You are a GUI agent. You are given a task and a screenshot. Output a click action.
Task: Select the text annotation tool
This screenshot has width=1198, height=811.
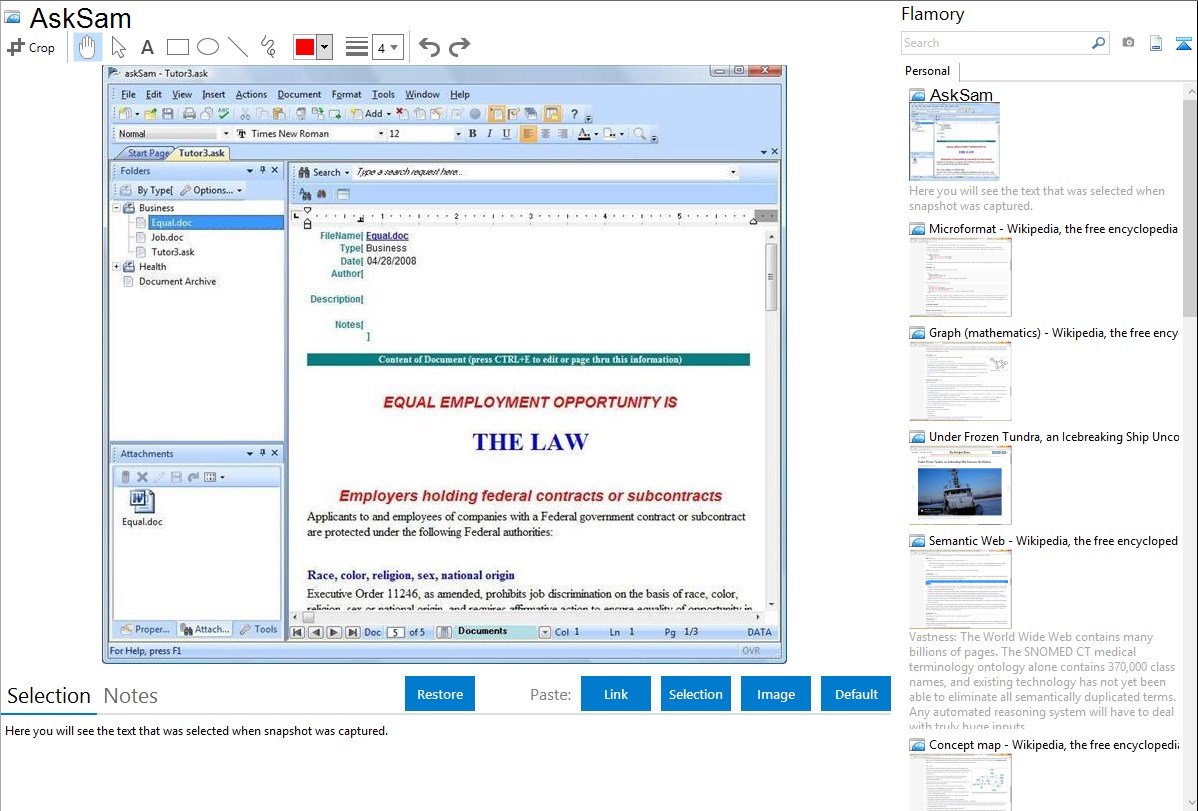[x=147, y=47]
